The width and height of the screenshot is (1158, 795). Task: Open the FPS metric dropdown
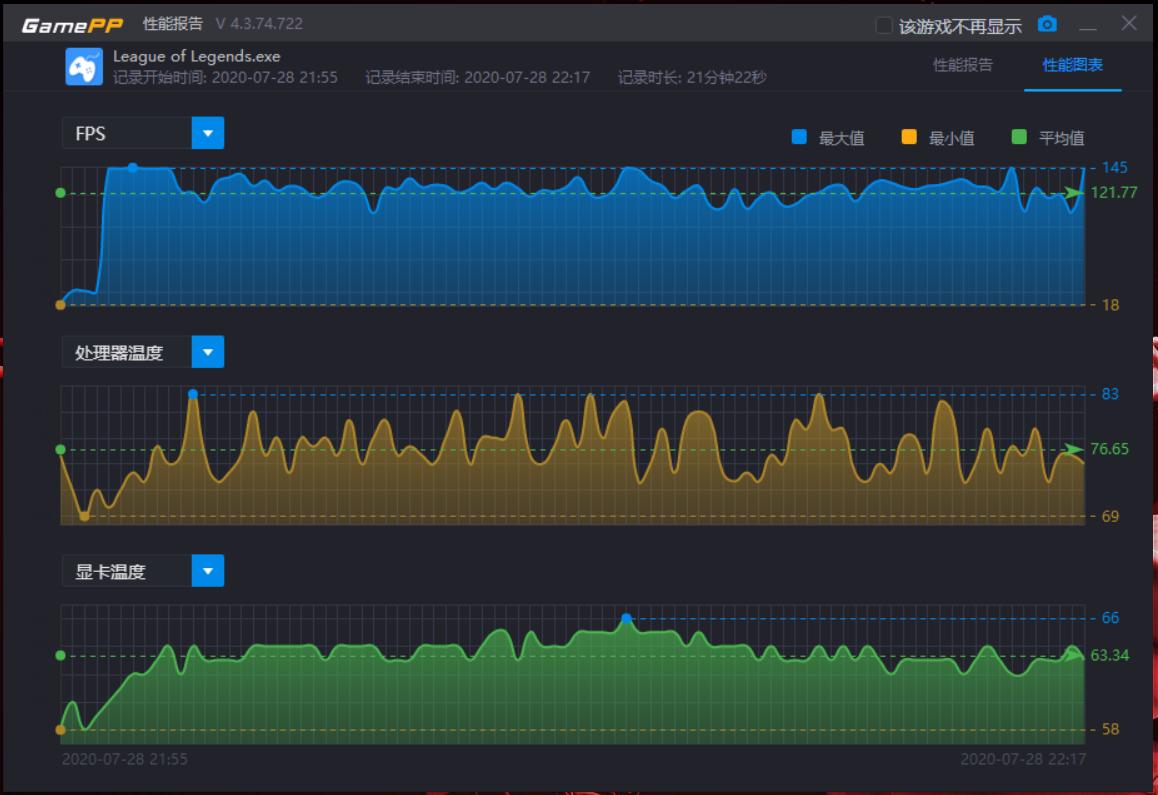click(x=208, y=133)
